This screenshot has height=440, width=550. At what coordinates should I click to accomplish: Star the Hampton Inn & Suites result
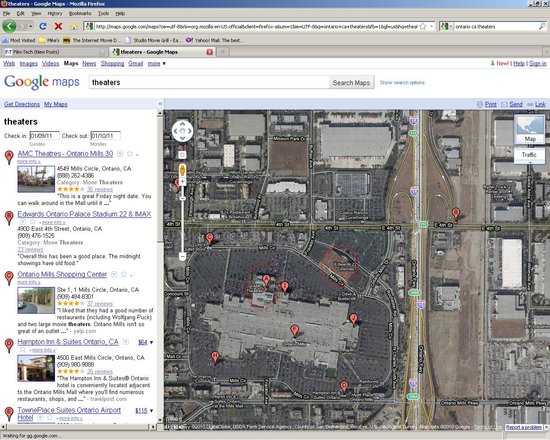pyautogui.click(x=23, y=349)
